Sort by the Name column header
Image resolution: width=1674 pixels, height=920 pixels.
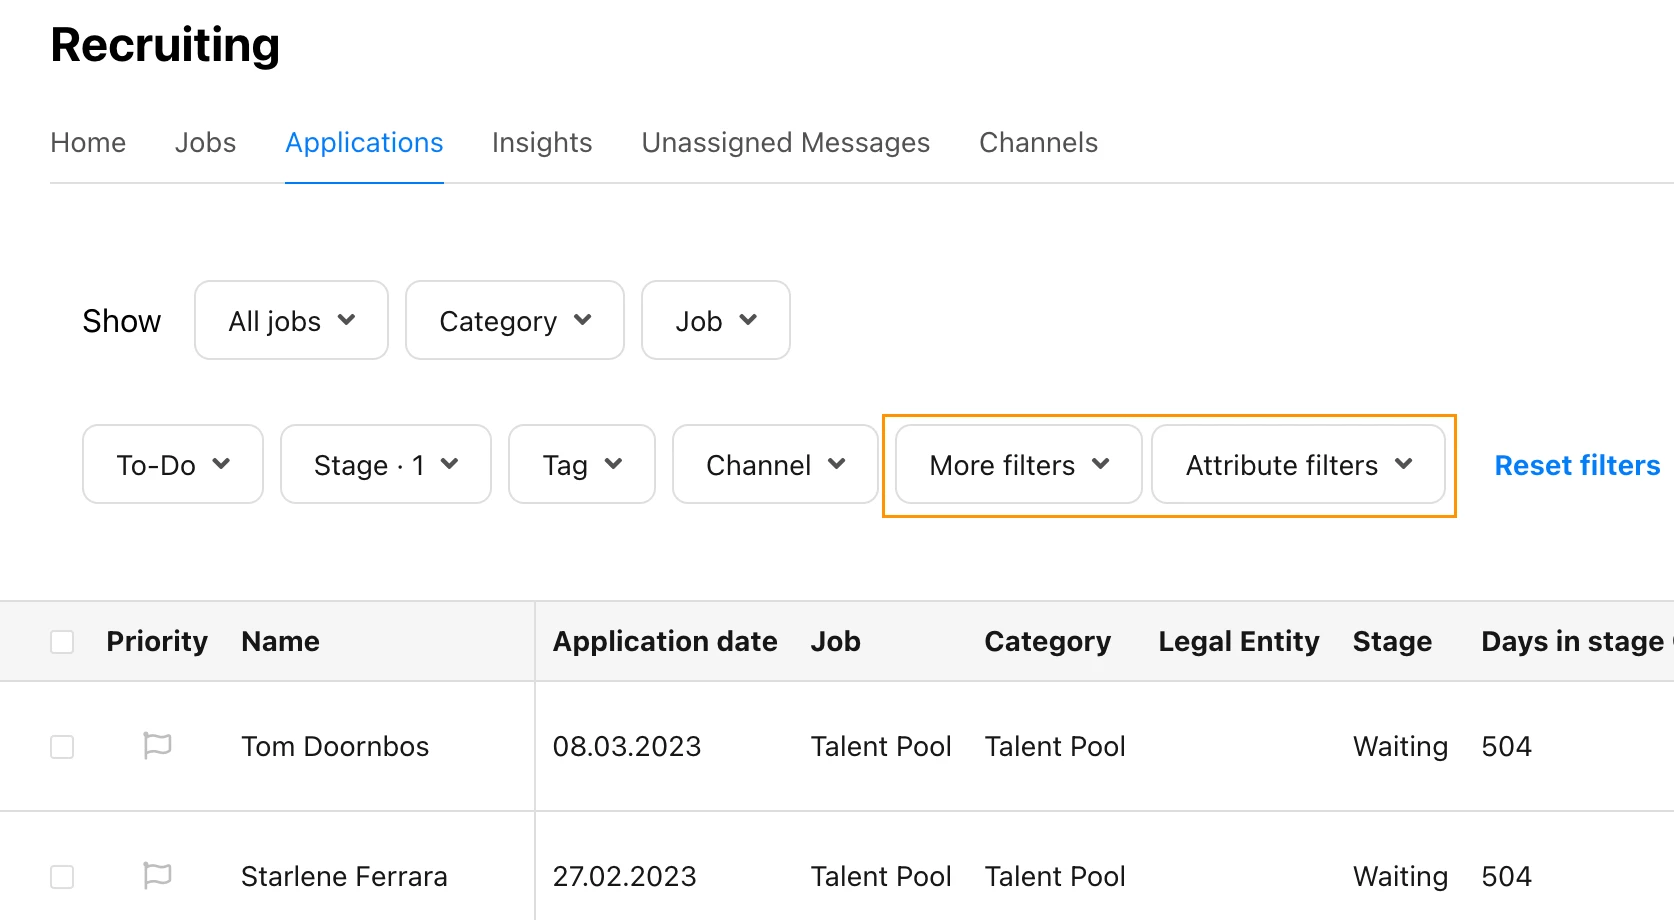pos(280,641)
